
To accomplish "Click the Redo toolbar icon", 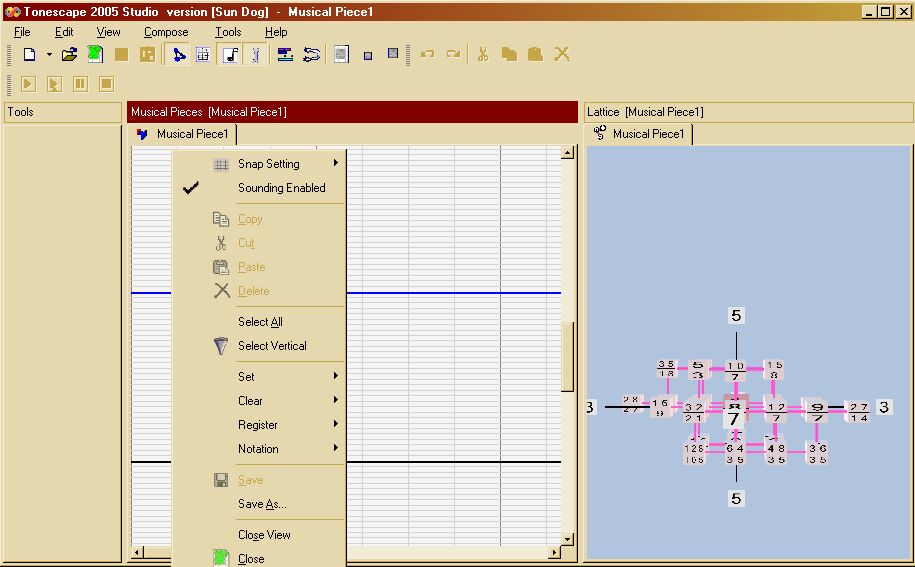I will [x=453, y=54].
